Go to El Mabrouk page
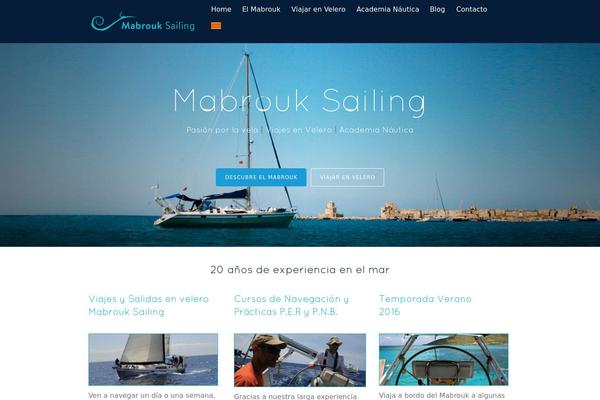The width and height of the screenshot is (600, 400). pyautogui.click(x=261, y=9)
